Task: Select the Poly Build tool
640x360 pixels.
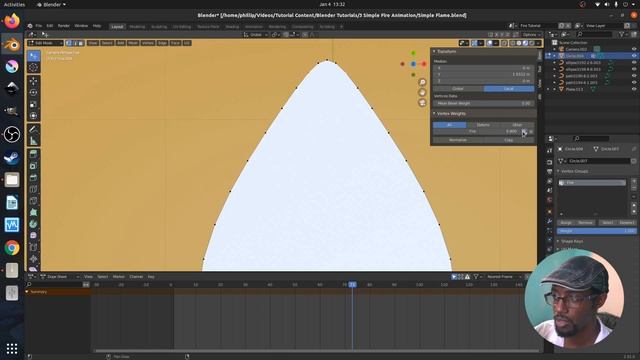Action: pos(33,212)
